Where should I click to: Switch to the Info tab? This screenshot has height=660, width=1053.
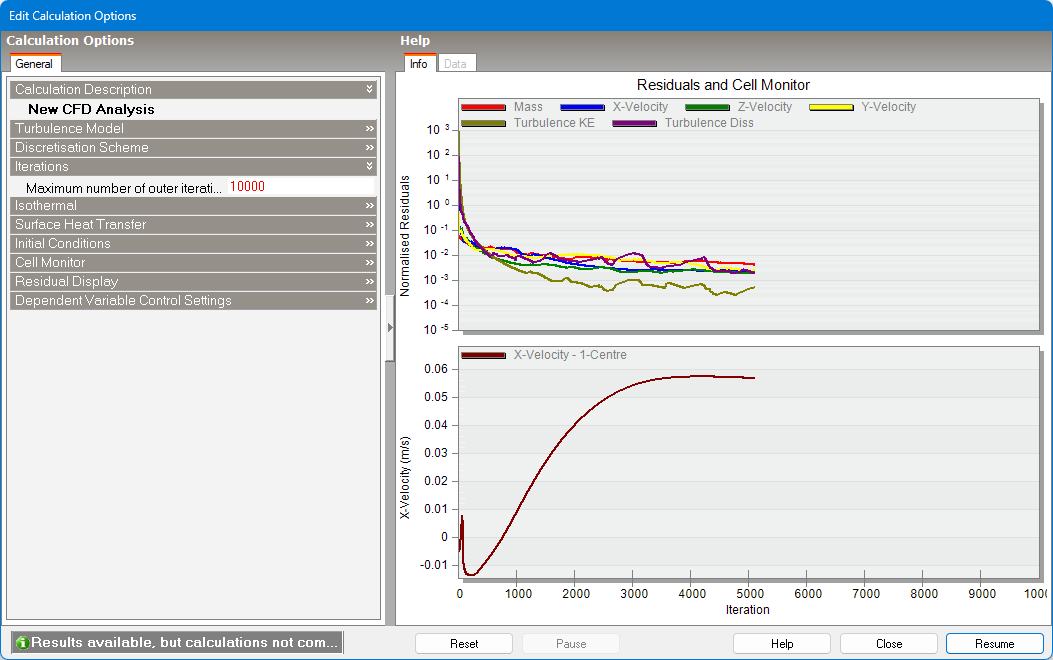pyautogui.click(x=418, y=64)
